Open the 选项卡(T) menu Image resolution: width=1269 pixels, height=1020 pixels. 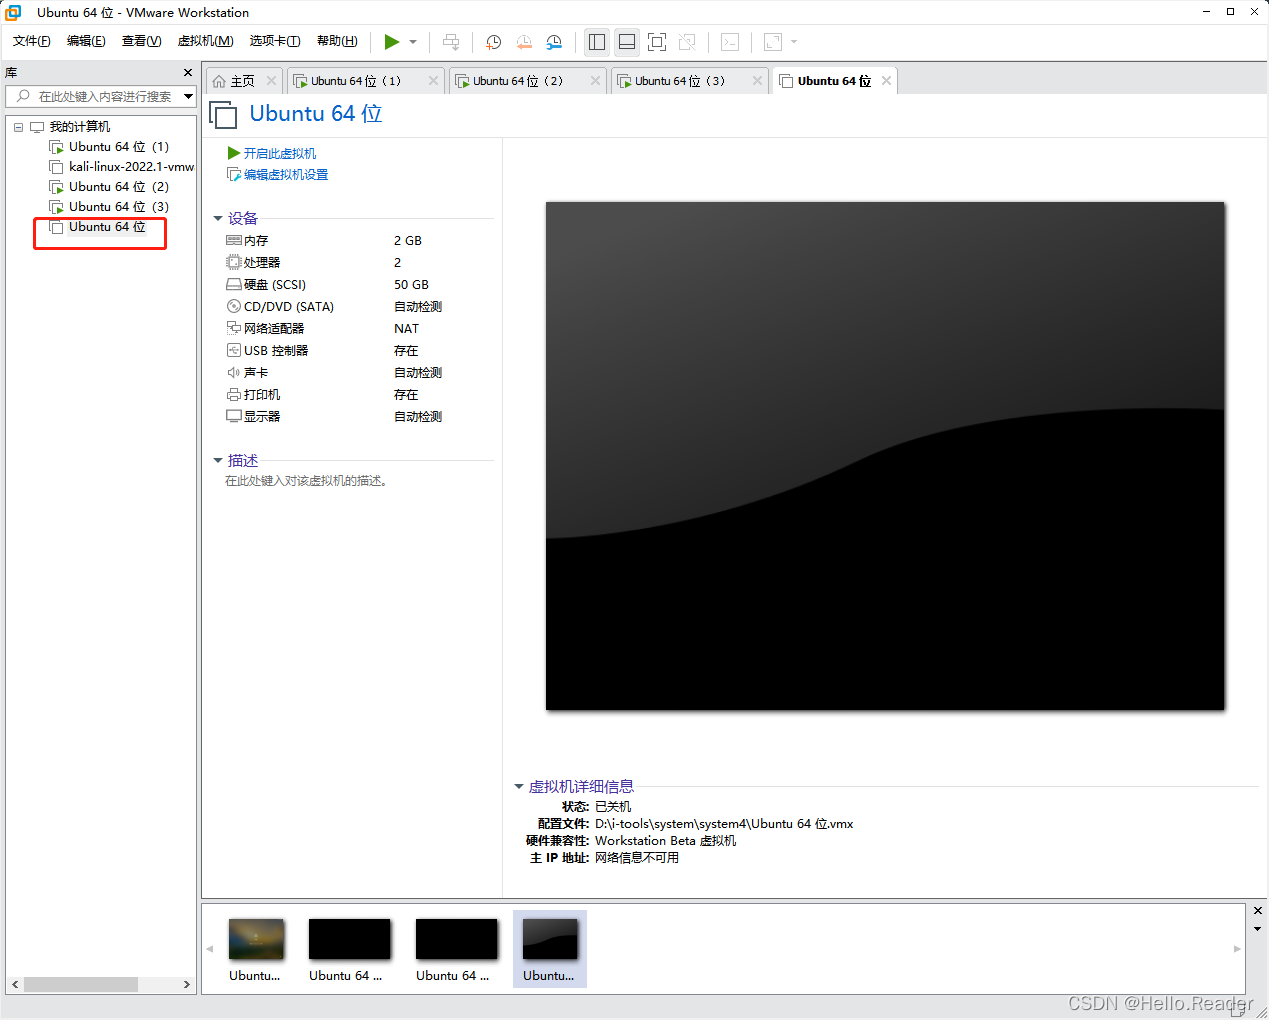tap(275, 41)
